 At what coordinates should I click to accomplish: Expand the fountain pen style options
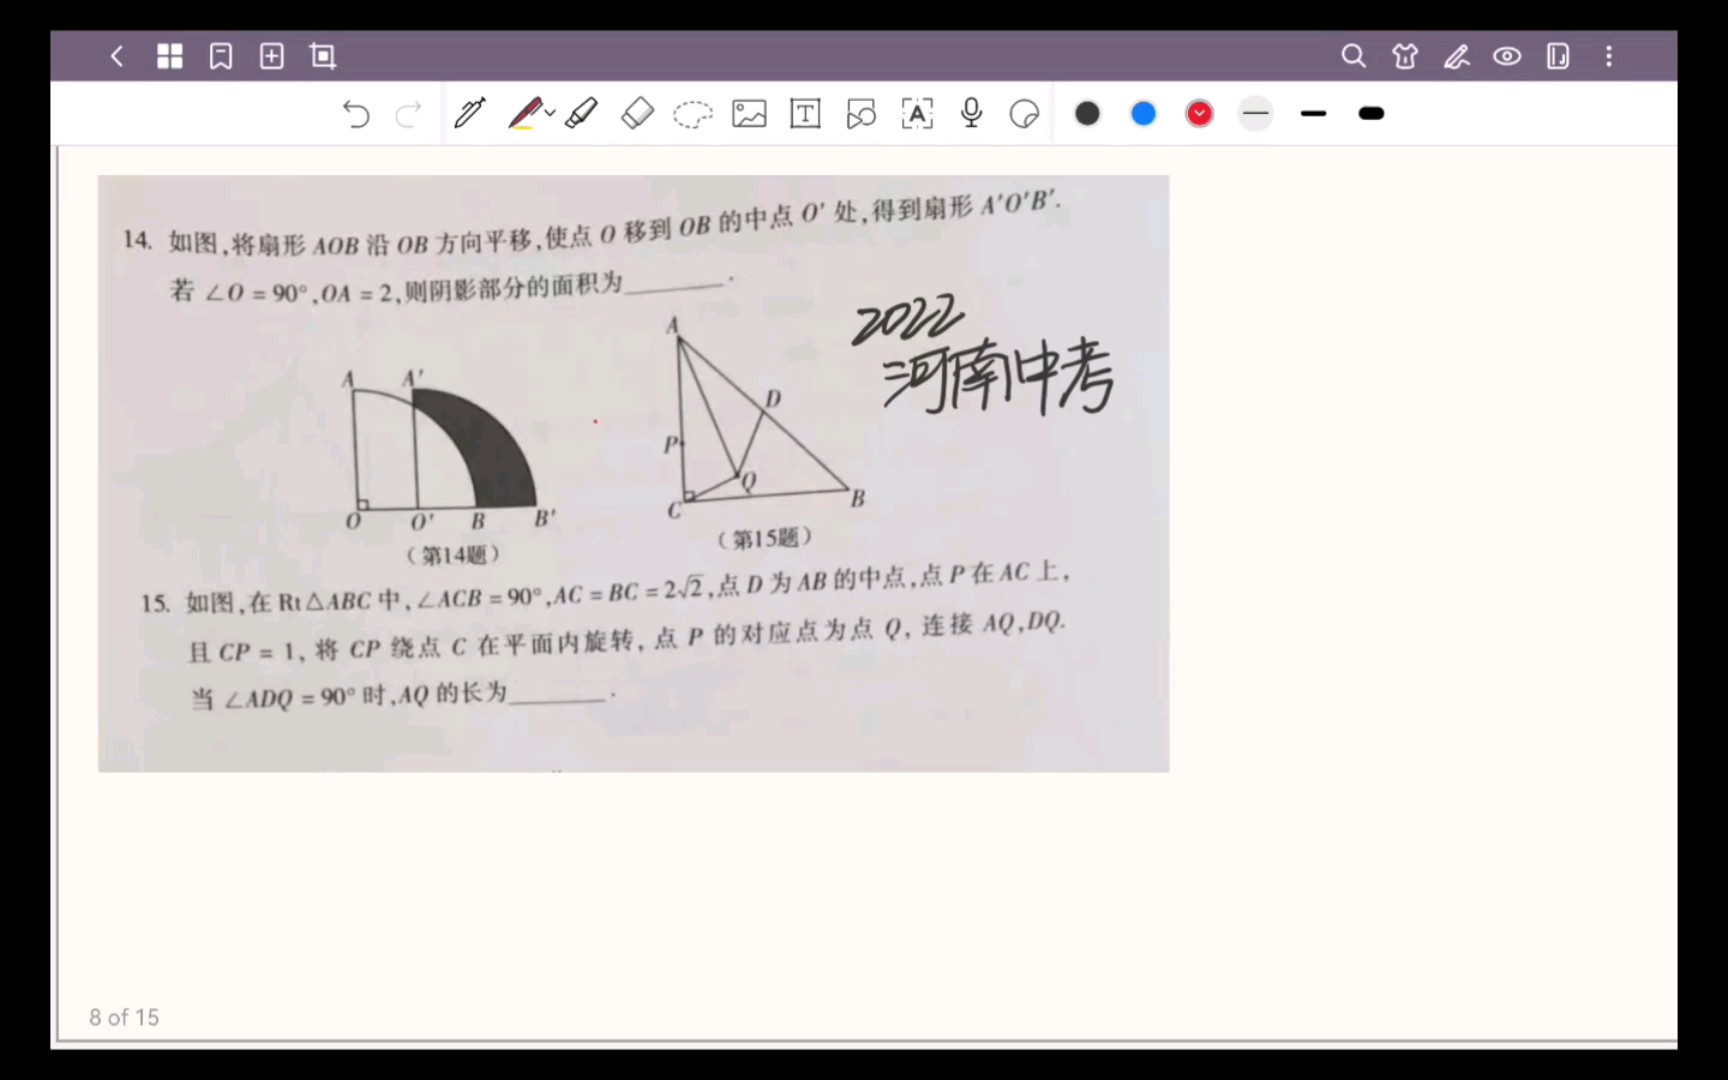[x=549, y=113]
